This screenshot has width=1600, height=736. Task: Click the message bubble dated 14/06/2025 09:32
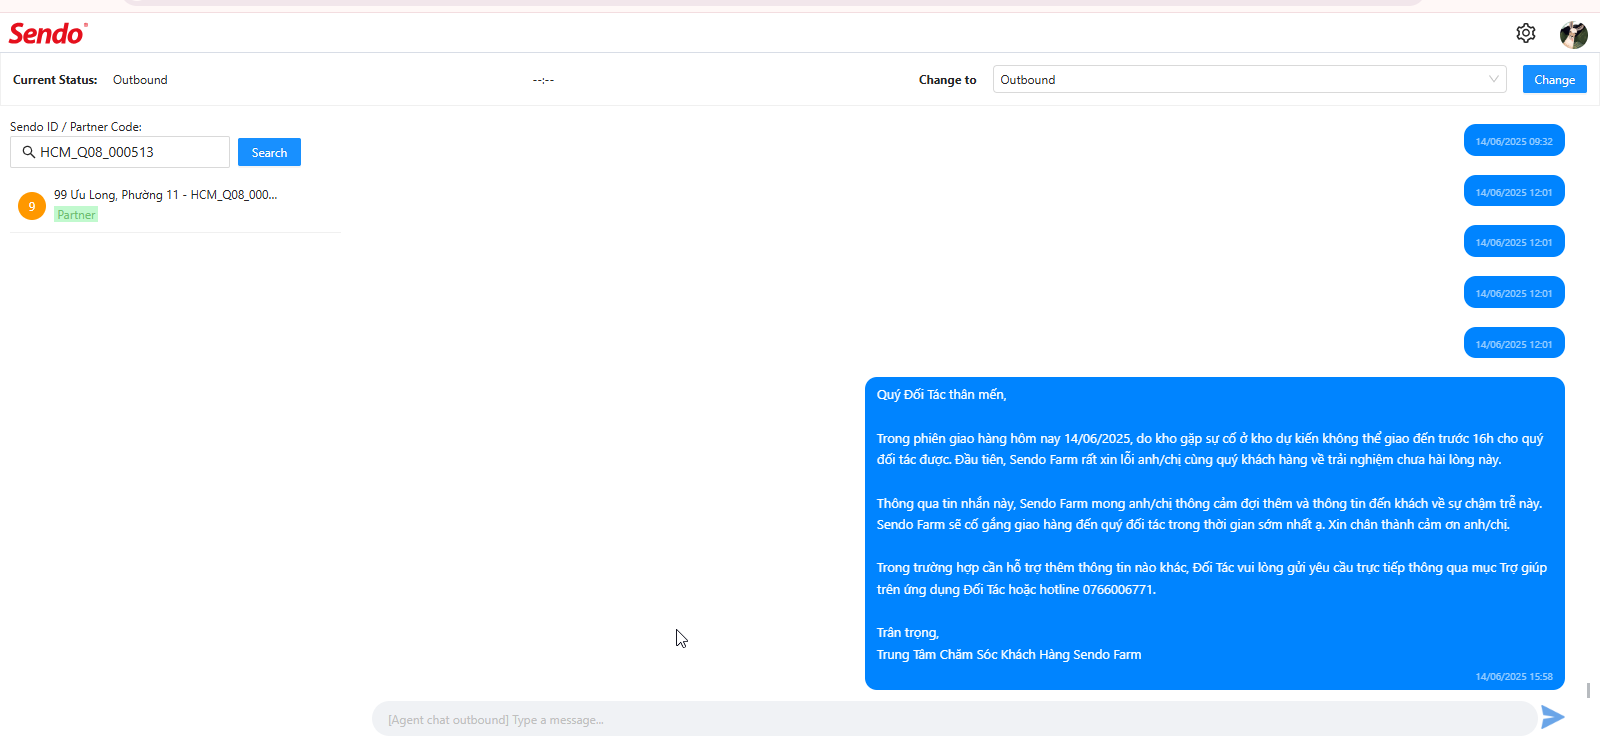1514,141
